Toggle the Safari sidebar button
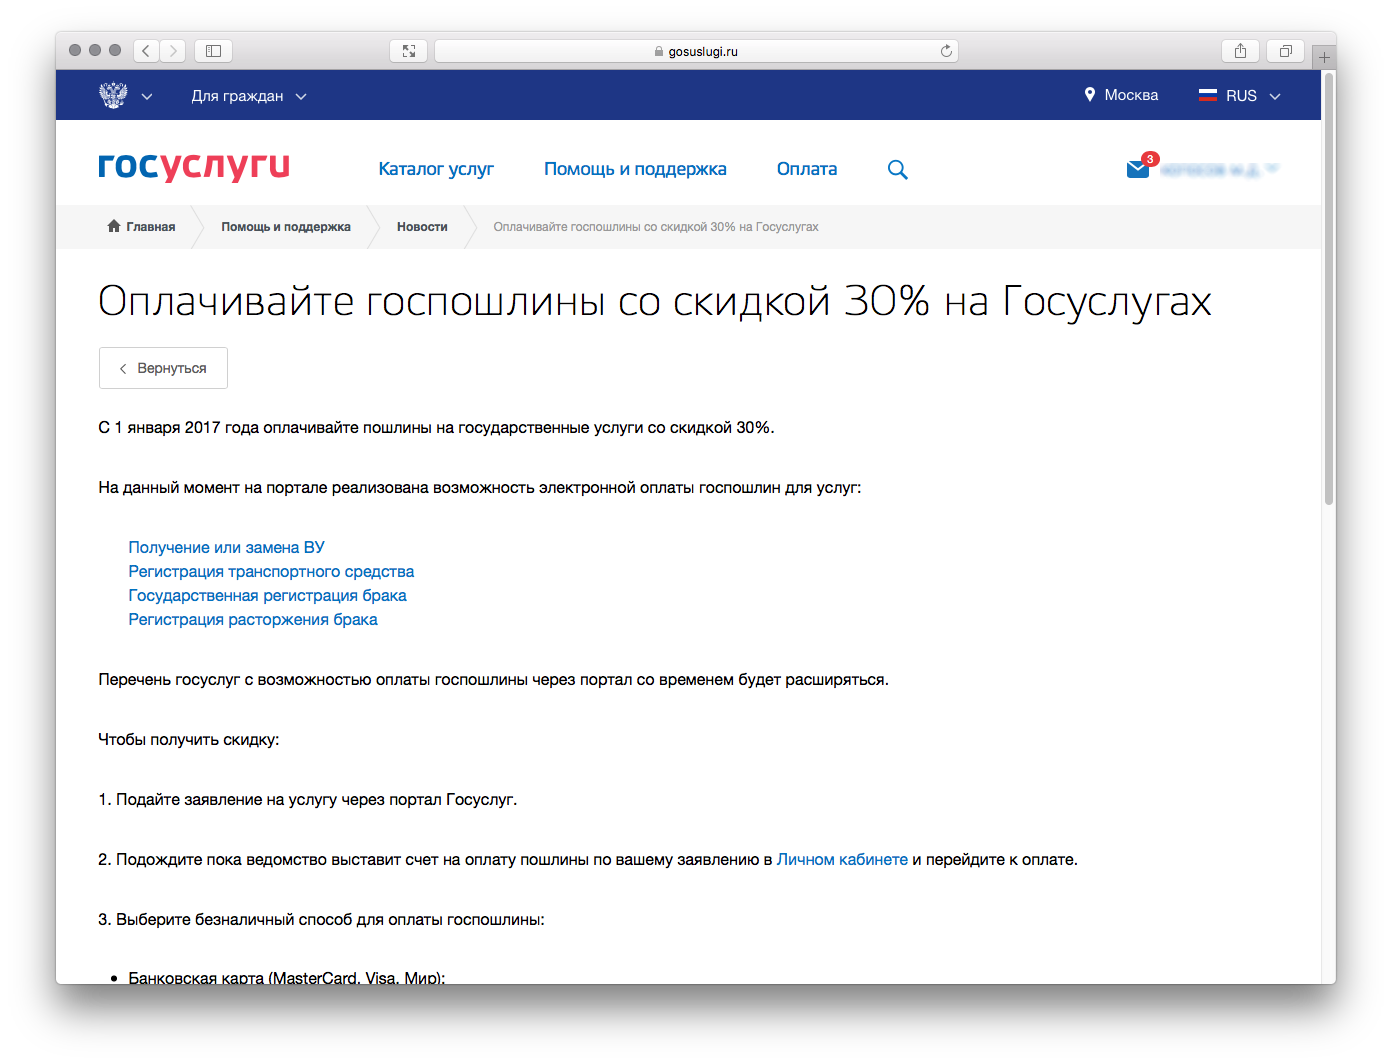 point(213,51)
